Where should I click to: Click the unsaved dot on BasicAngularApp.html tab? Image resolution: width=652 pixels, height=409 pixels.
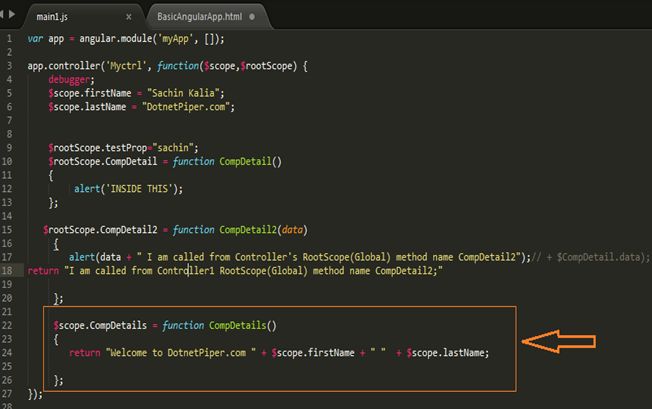pyautogui.click(x=252, y=17)
